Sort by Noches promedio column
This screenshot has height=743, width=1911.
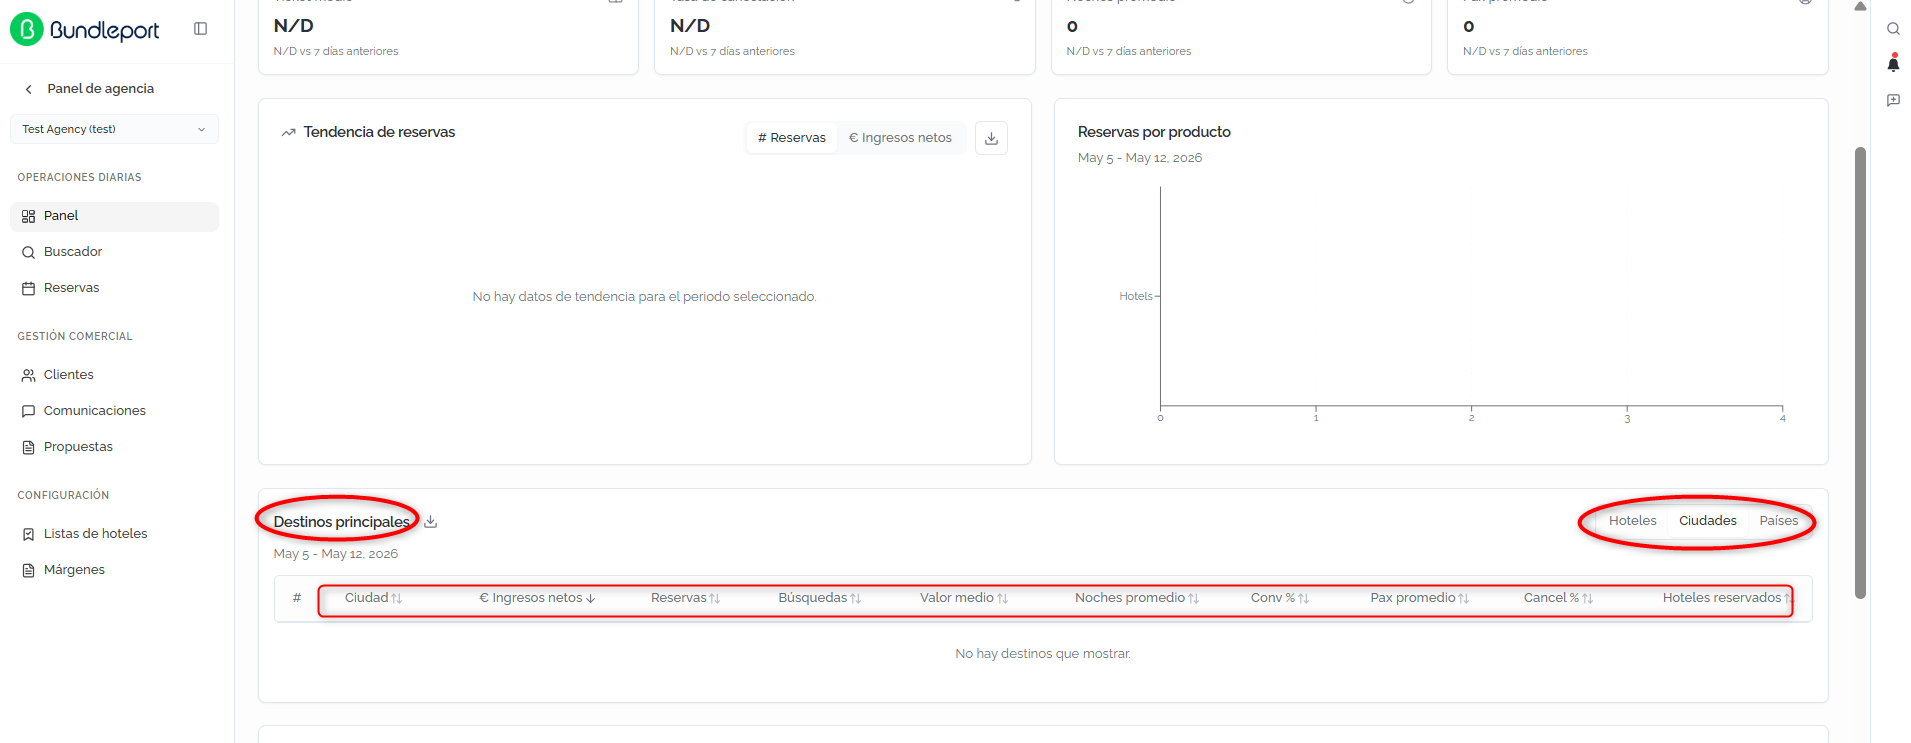coord(1137,598)
